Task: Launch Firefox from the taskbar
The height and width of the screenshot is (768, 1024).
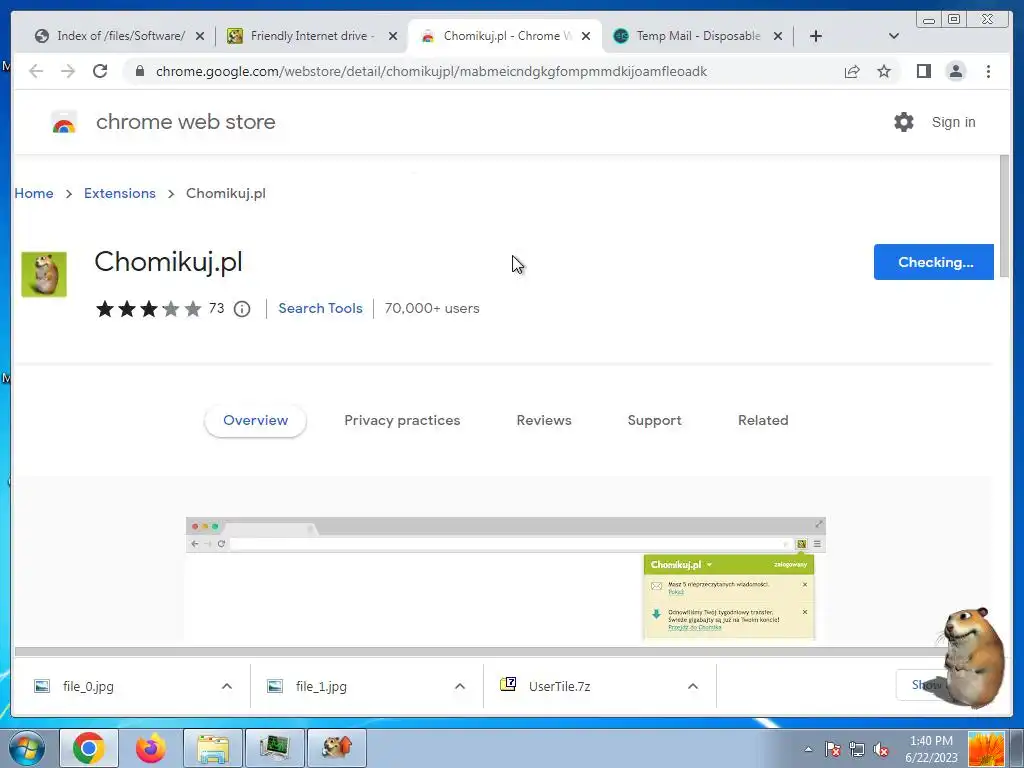Action: [150, 748]
